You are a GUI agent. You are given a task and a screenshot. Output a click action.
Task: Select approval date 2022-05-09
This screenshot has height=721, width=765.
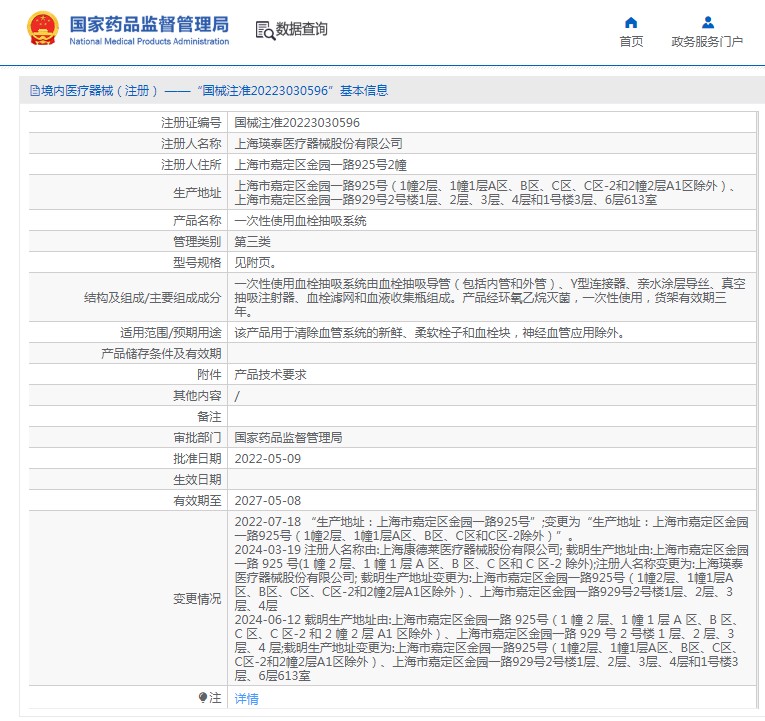point(267,459)
